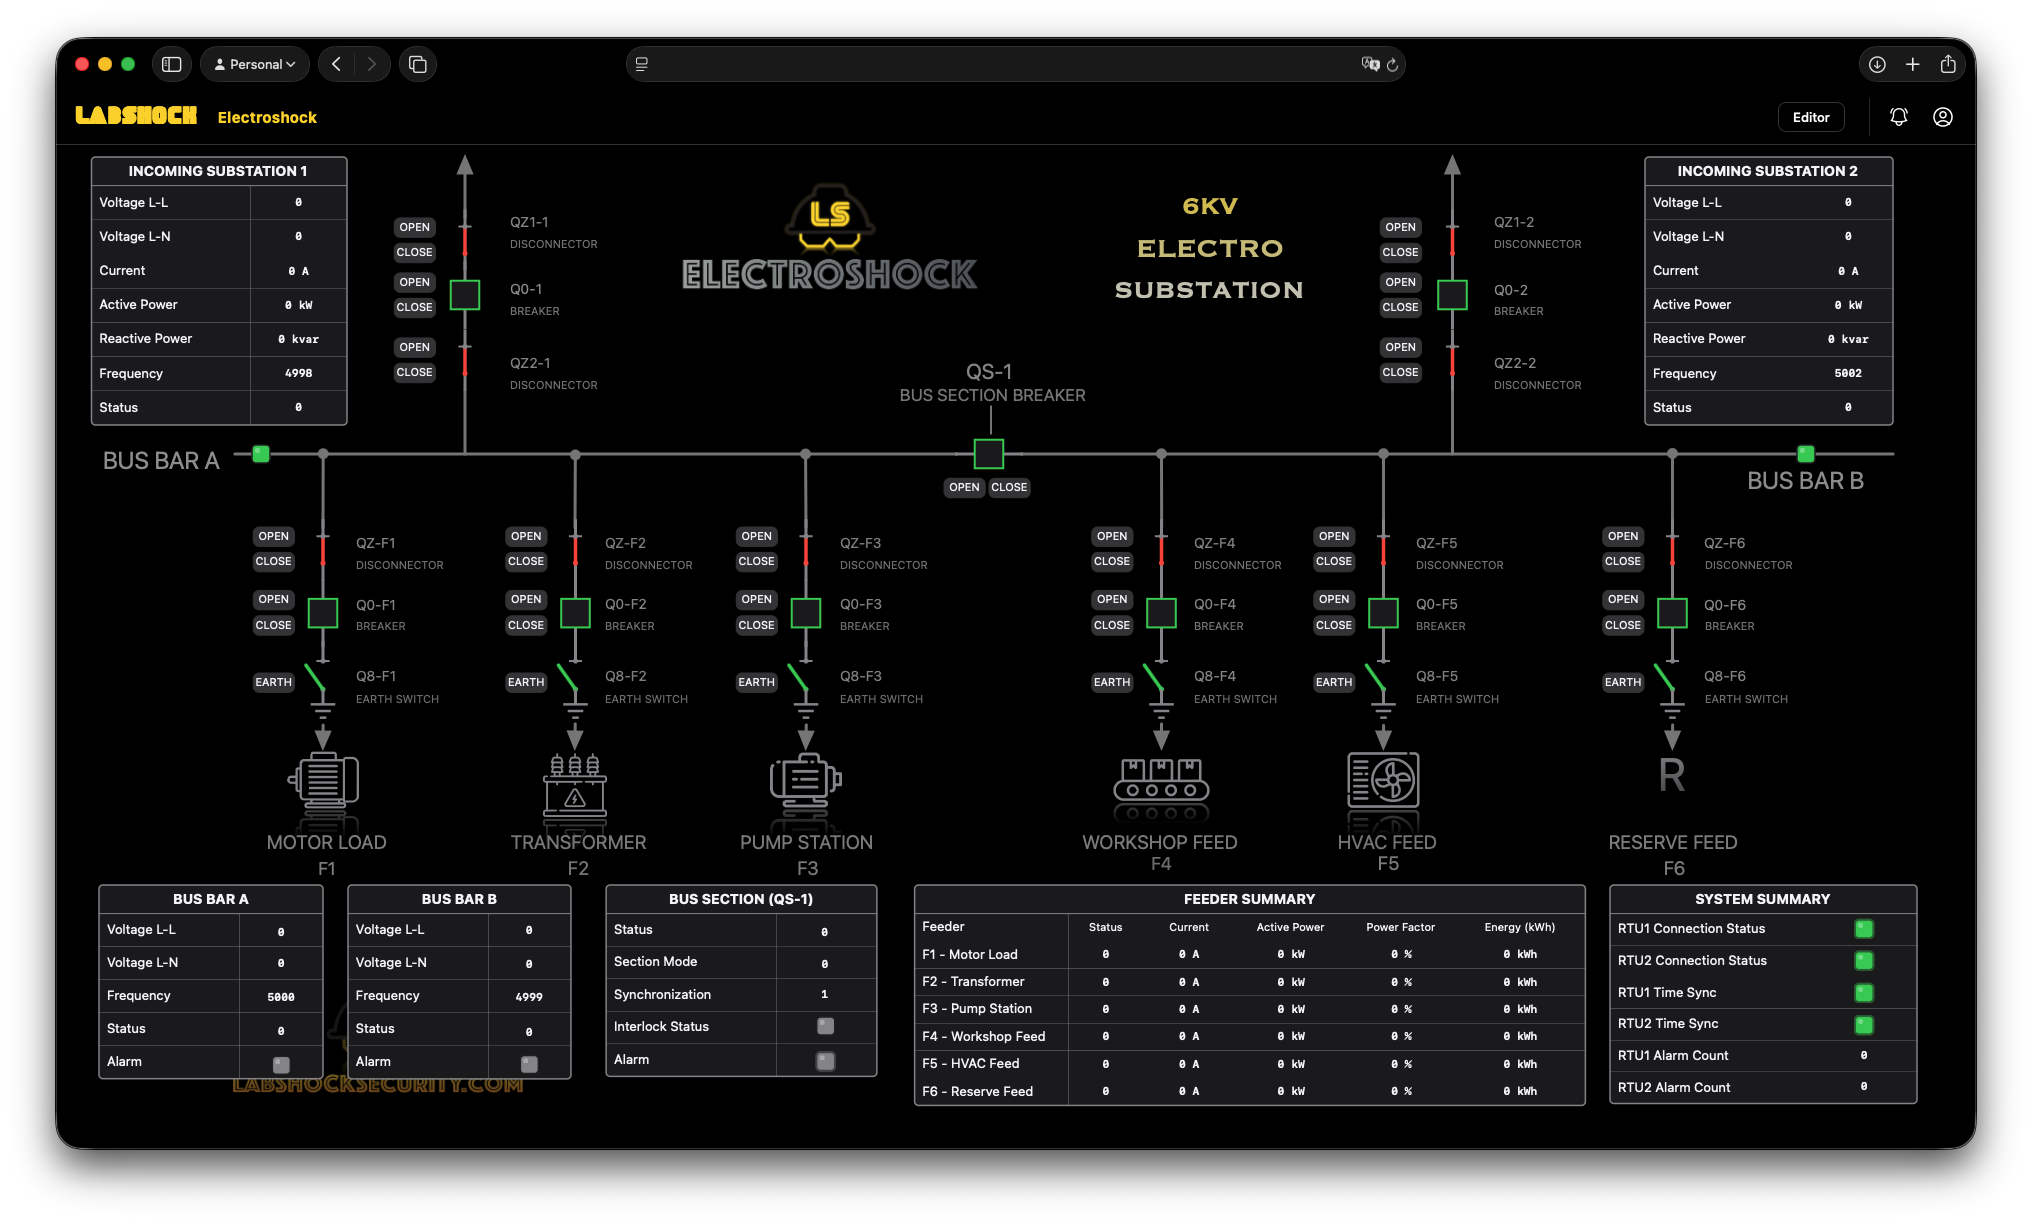The width and height of the screenshot is (2032, 1223).
Task: Click the RTU1 Alarm Count value
Action: click(1864, 1055)
